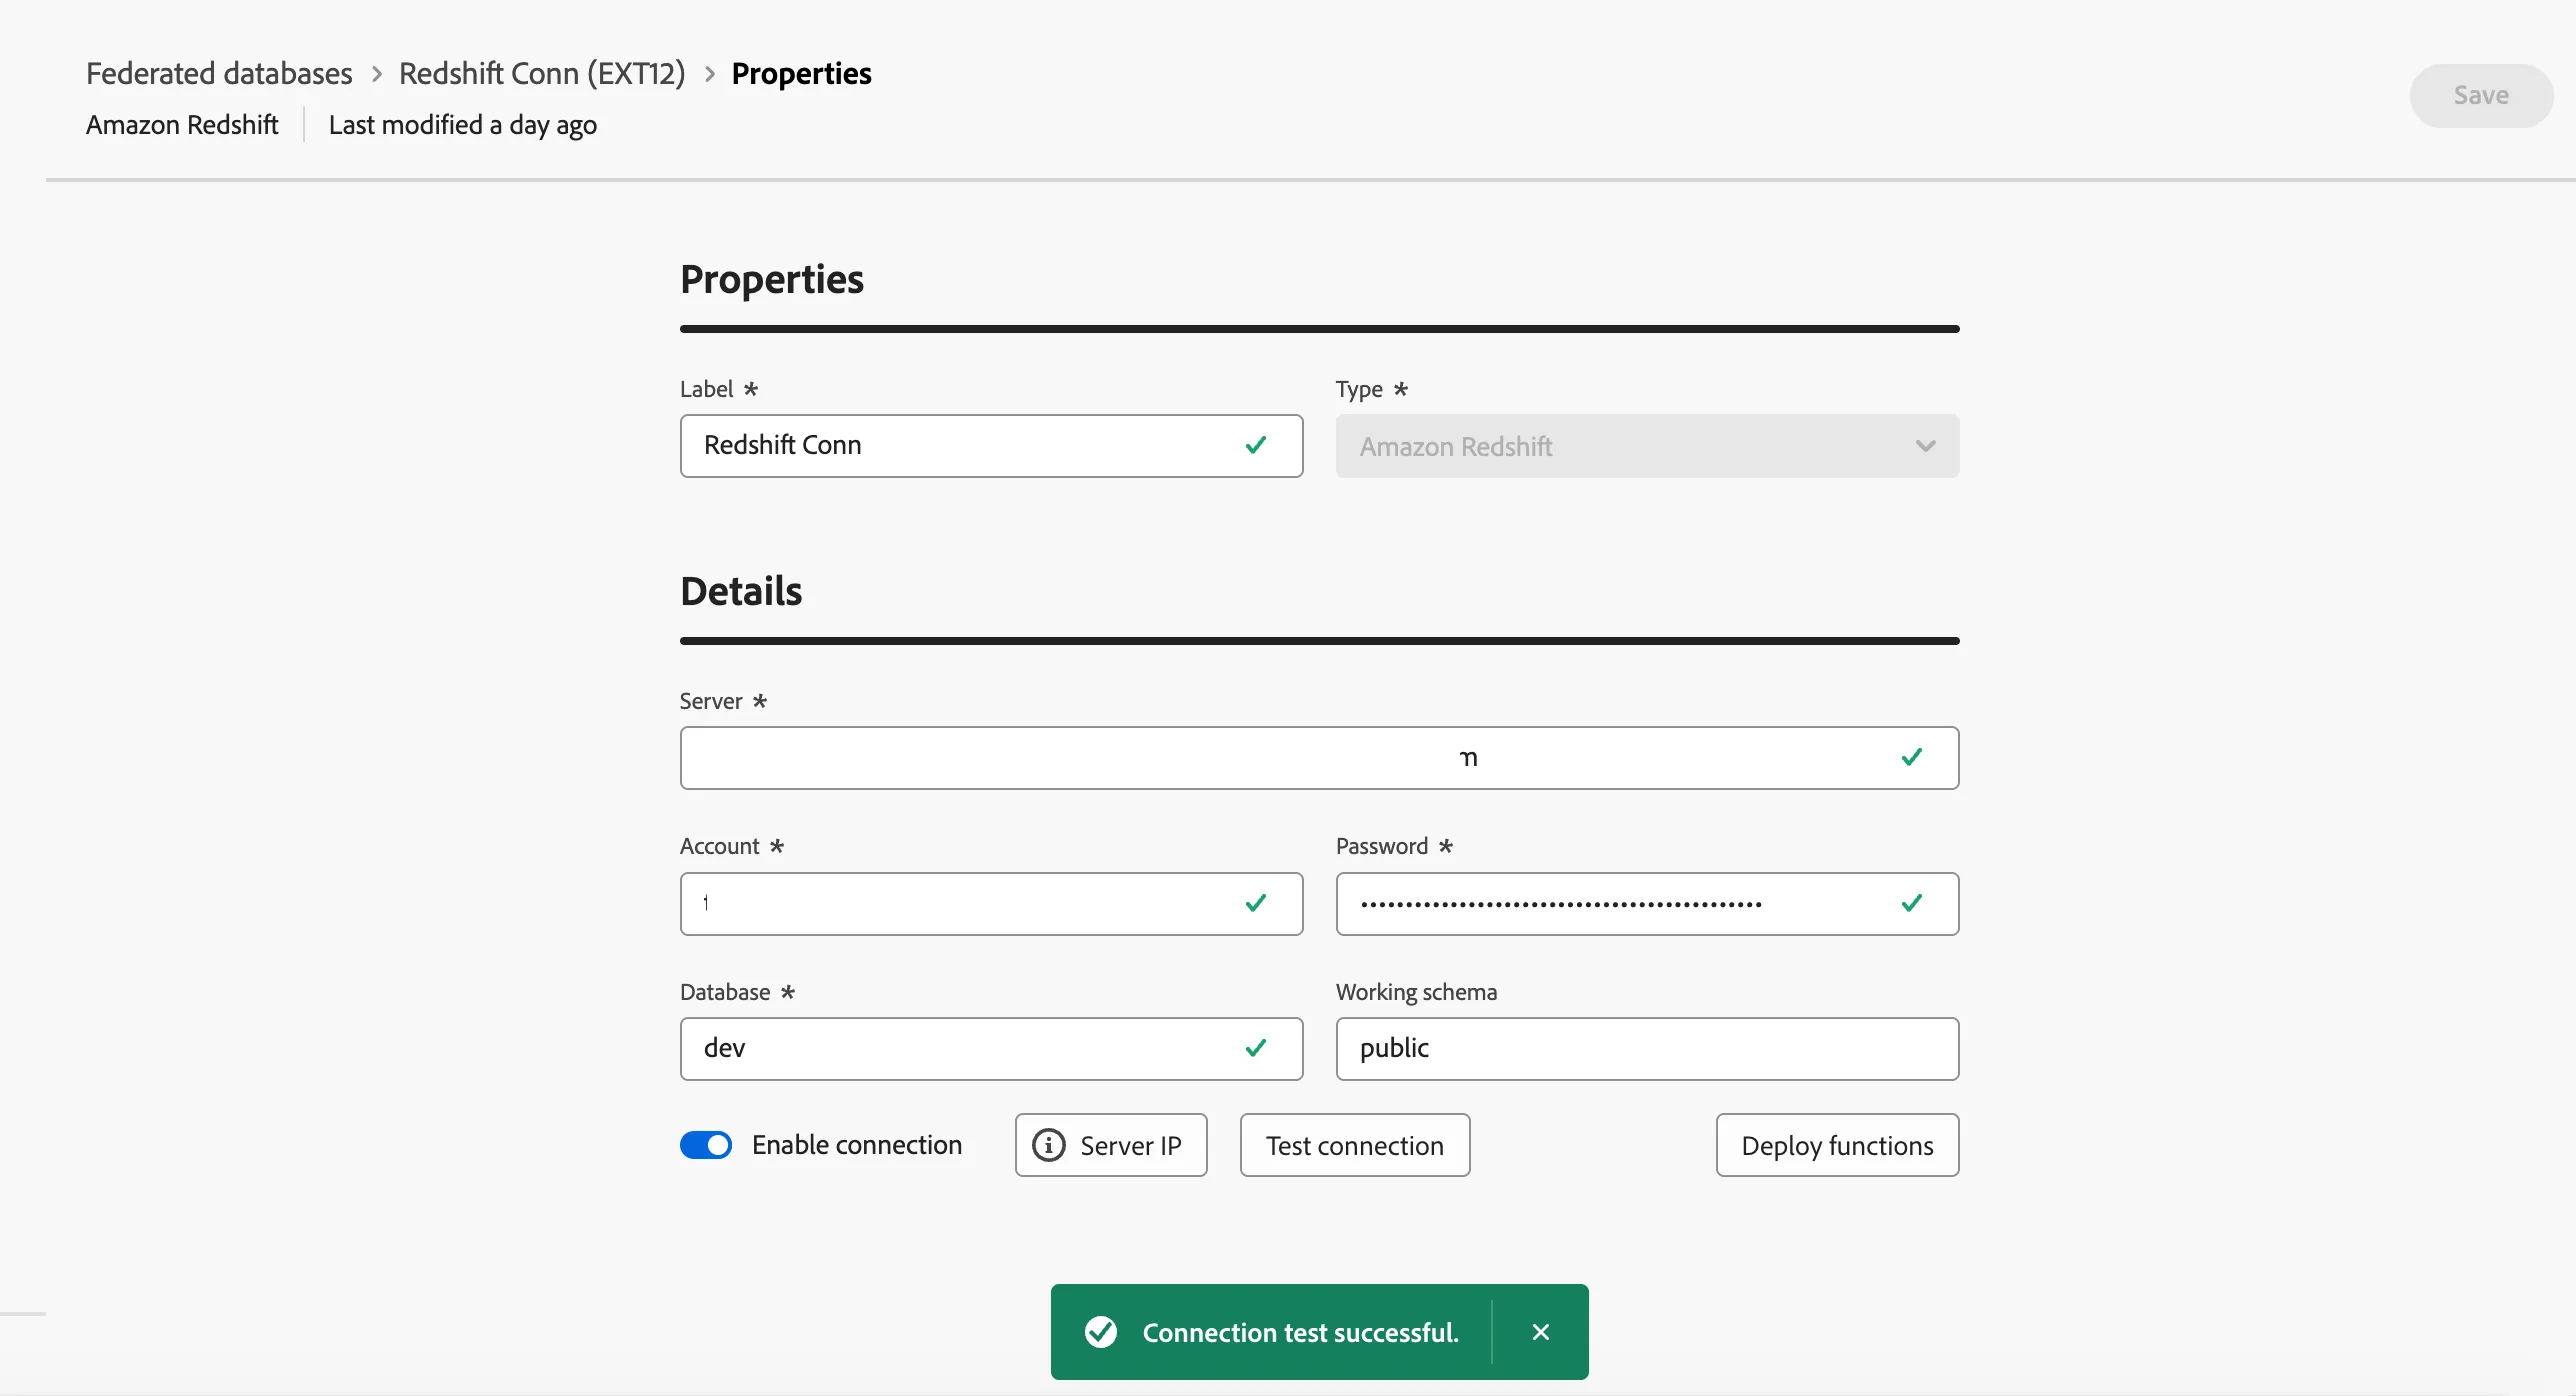Click the Deploy functions button
The width and height of the screenshot is (2576, 1396).
[x=1837, y=1145]
